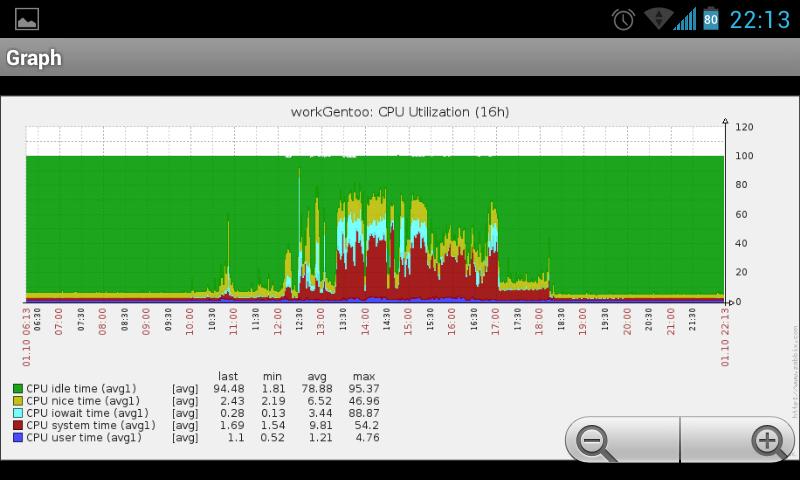Image resolution: width=800 pixels, height=480 pixels.
Task: Tap the idle time max value 95.37
Action: (364, 389)
